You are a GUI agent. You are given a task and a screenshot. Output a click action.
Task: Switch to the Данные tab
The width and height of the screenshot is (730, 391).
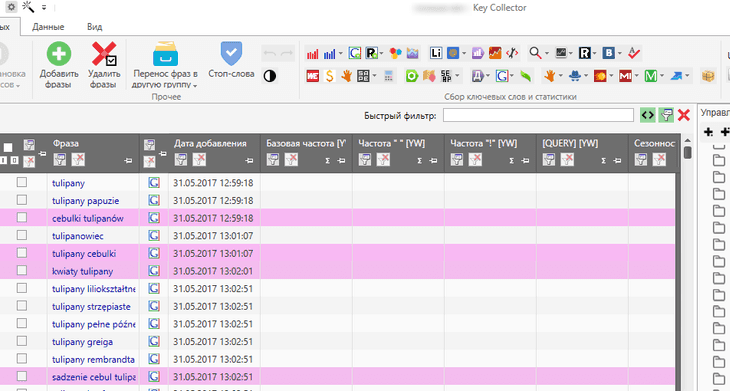(48, 27)
